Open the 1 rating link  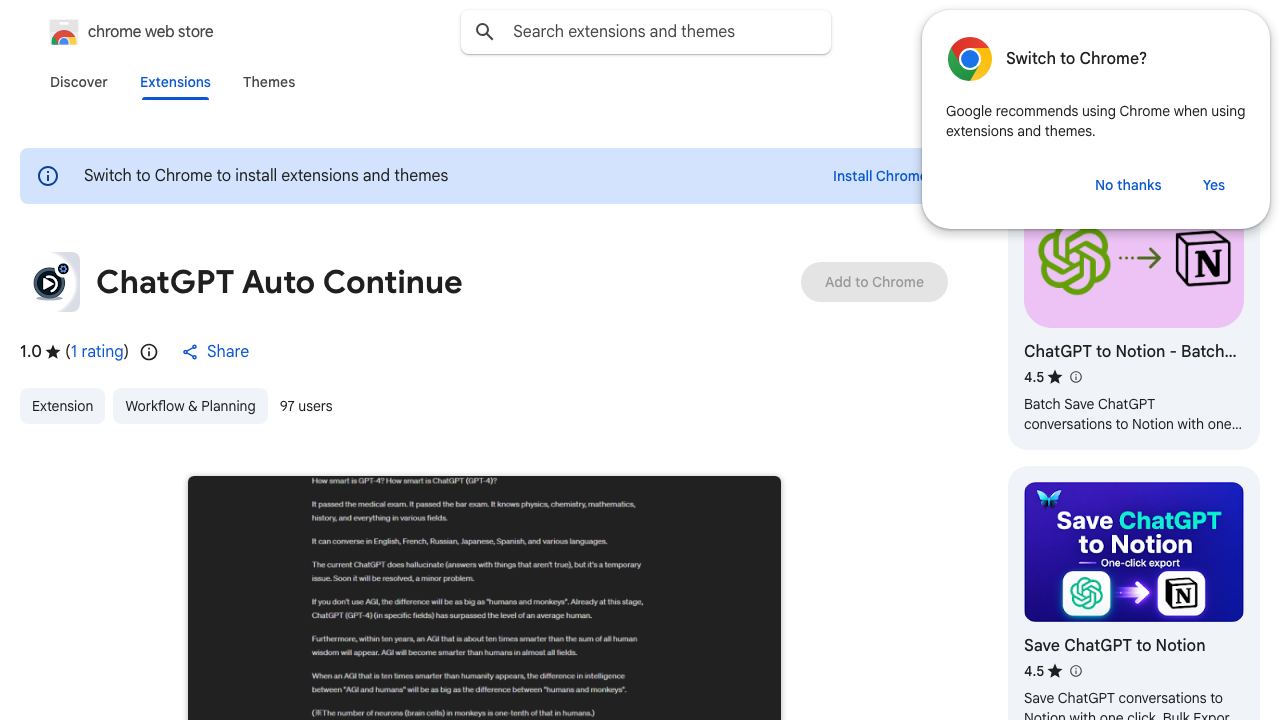click(x=97, y=352)
